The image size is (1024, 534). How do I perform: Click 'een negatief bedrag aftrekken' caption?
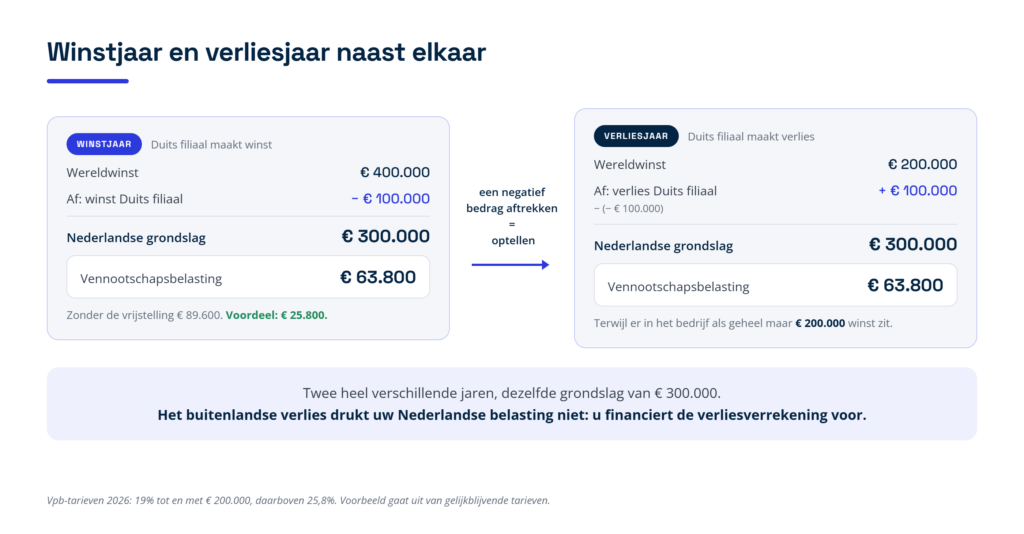511,200
